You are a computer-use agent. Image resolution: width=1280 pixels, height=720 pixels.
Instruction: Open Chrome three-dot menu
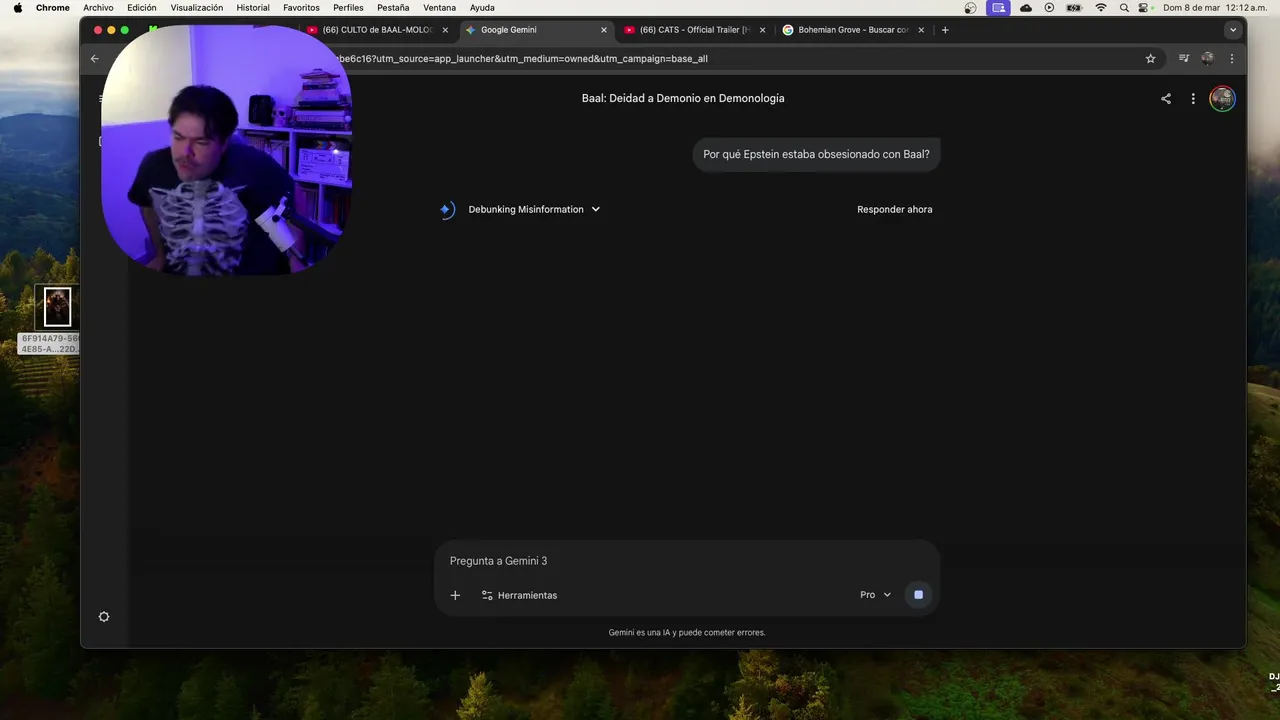(1231, 59)
